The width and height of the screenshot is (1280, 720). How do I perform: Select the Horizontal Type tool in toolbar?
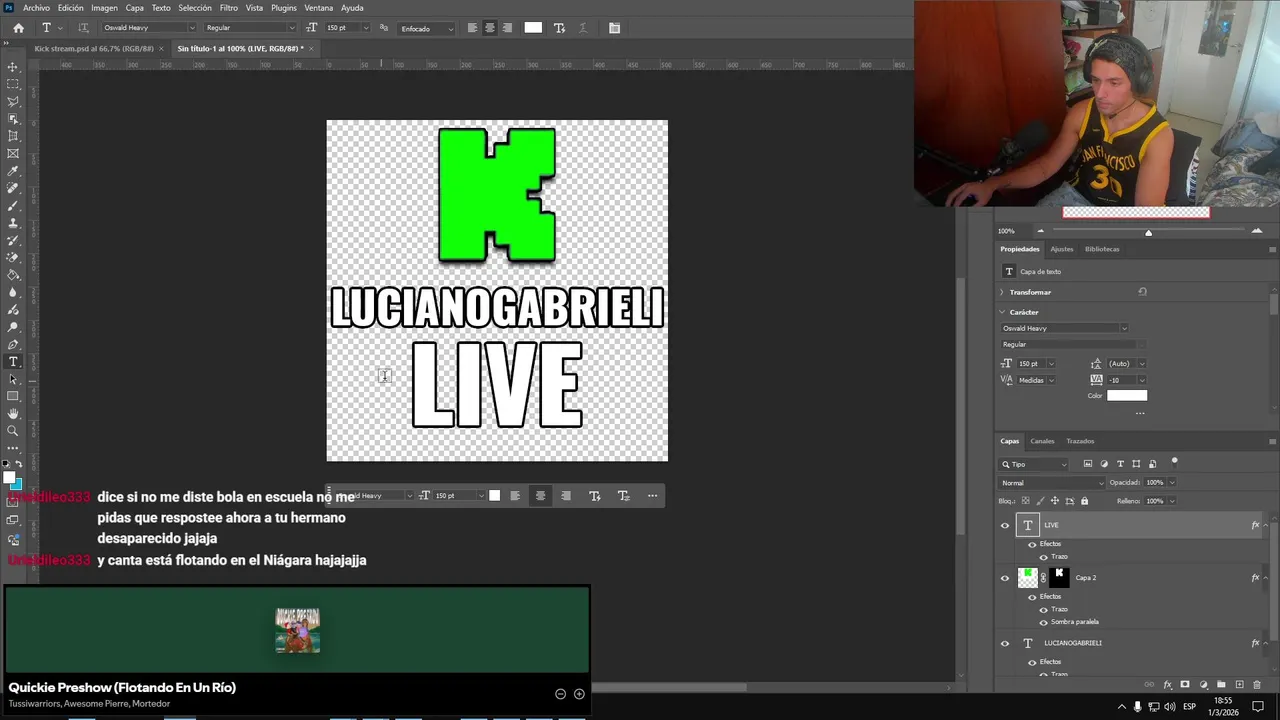(13, 362)
